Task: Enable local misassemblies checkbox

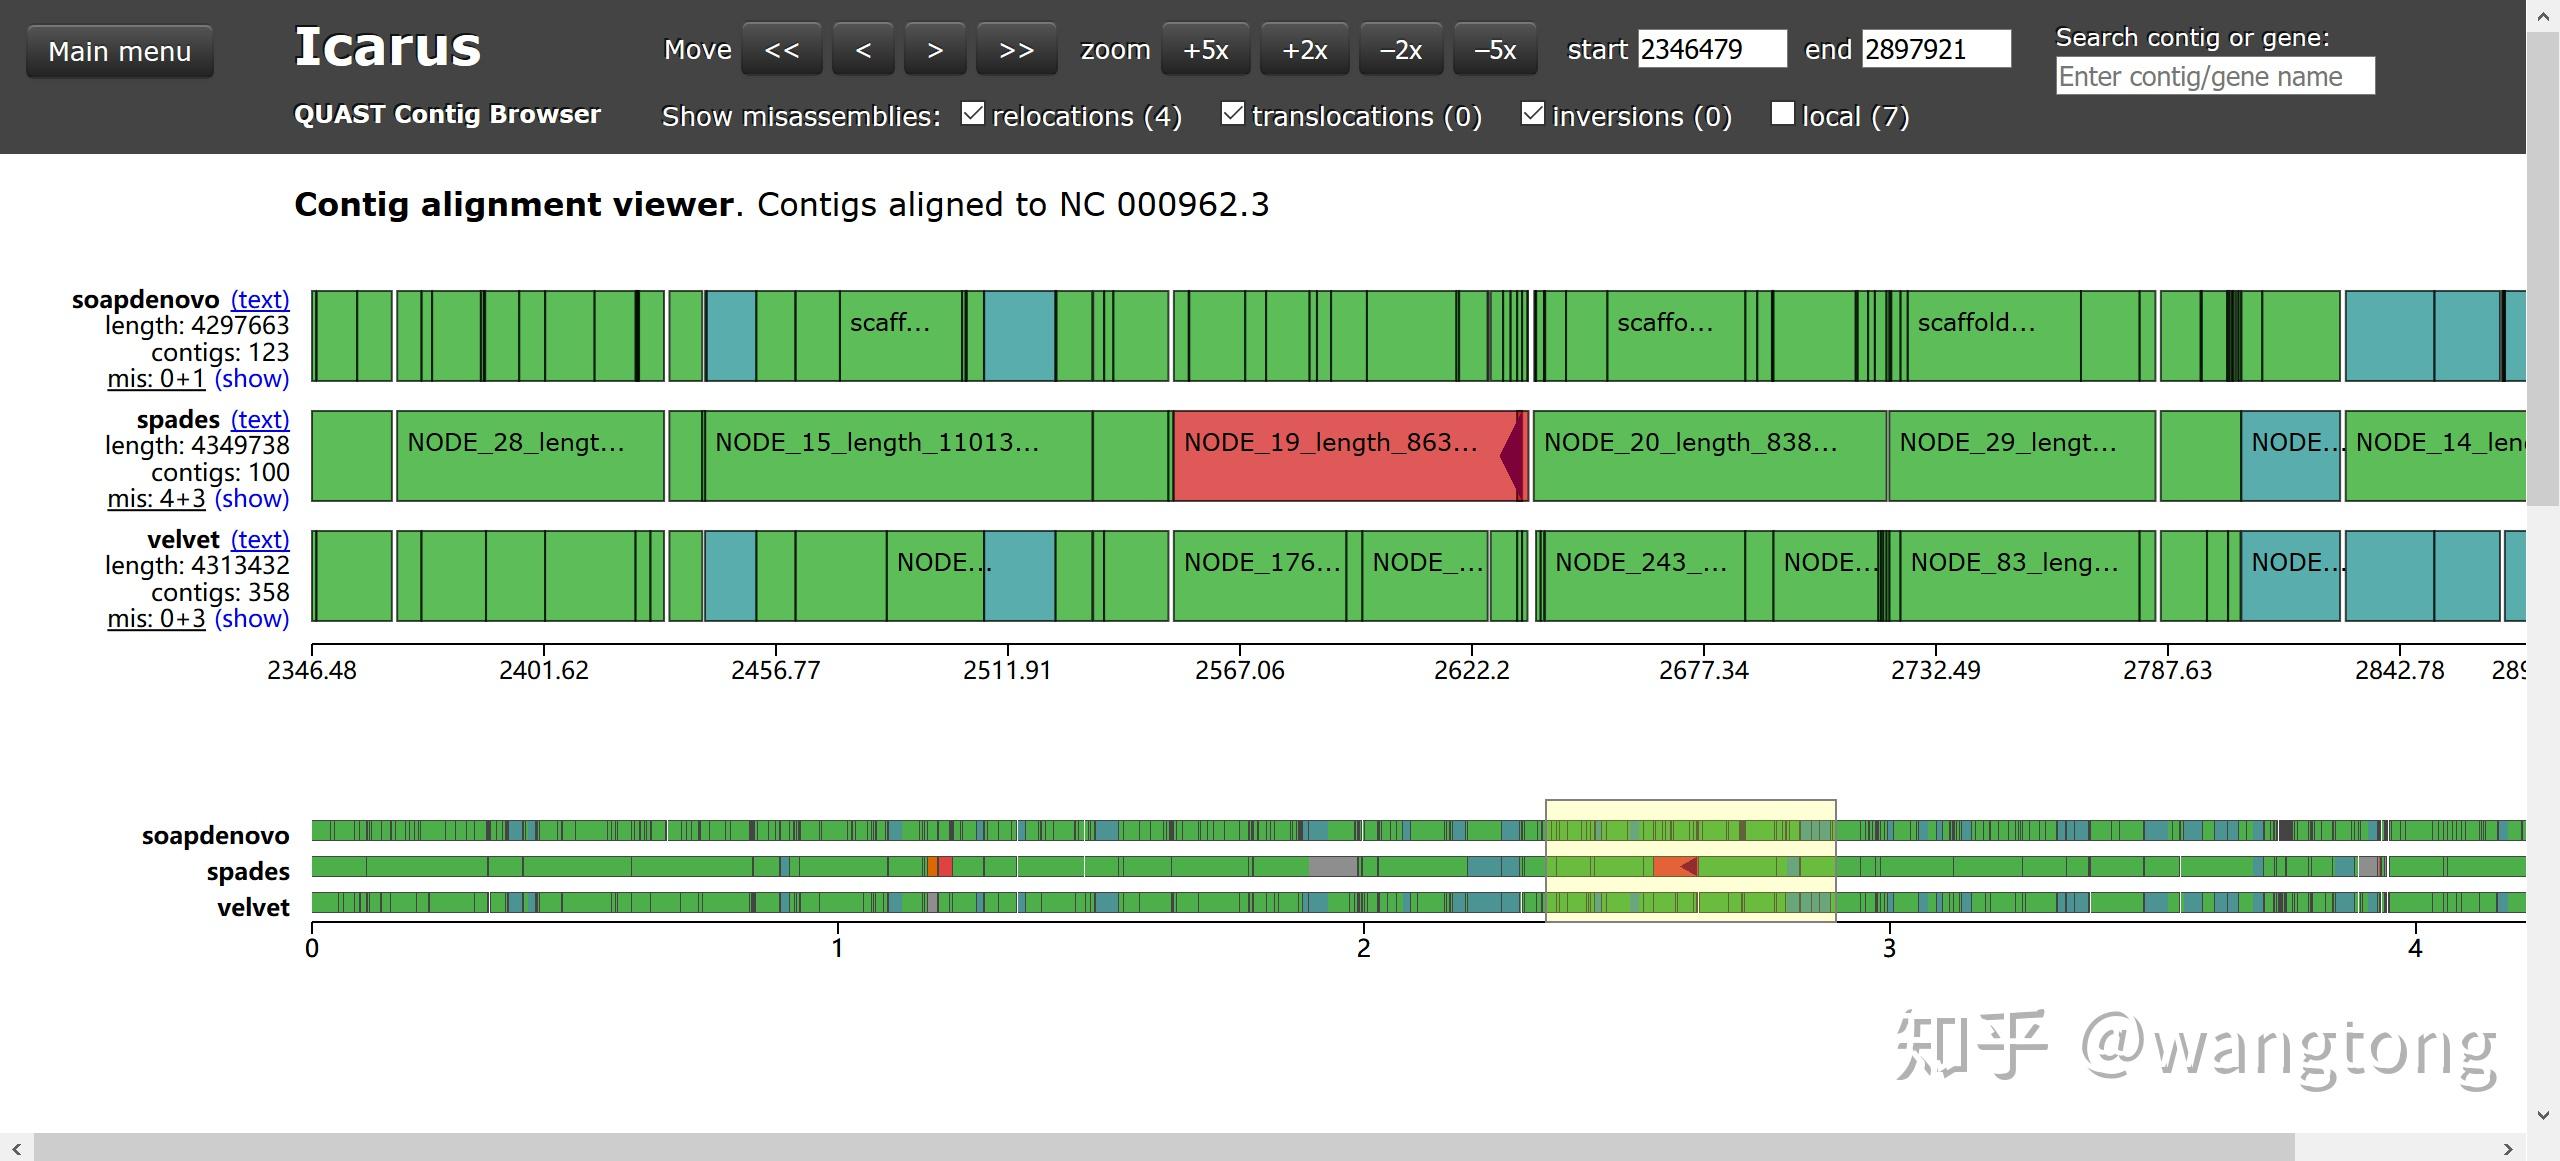Action: [1782, 114]
